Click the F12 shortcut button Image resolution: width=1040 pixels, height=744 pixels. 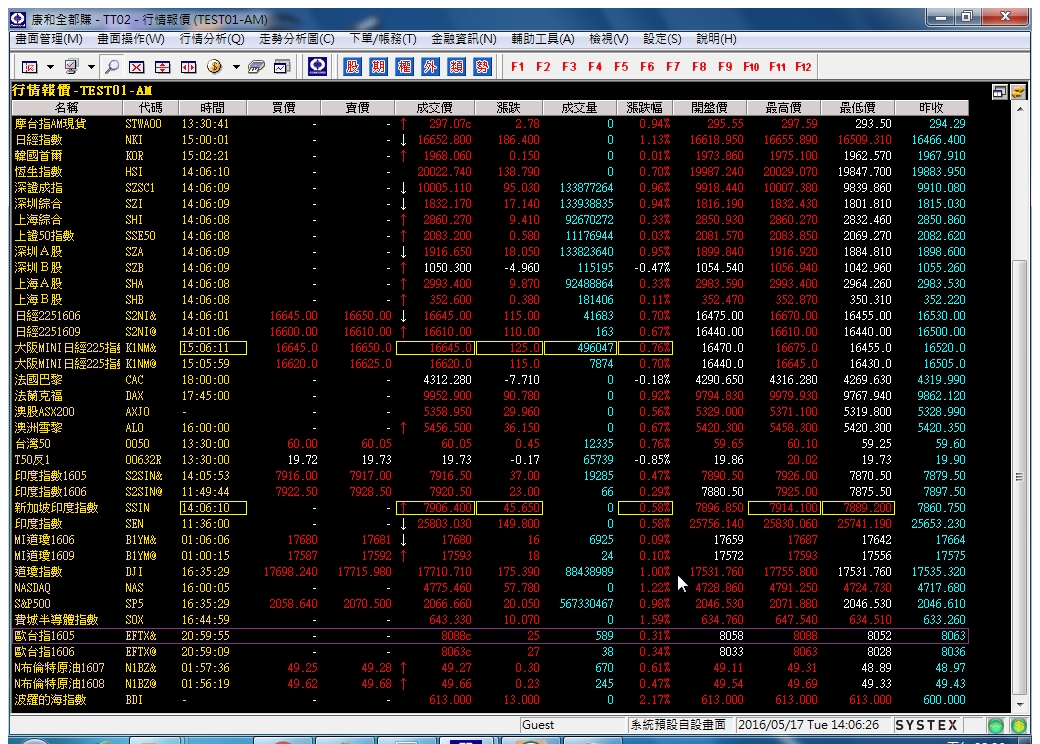tap(803, 66)
